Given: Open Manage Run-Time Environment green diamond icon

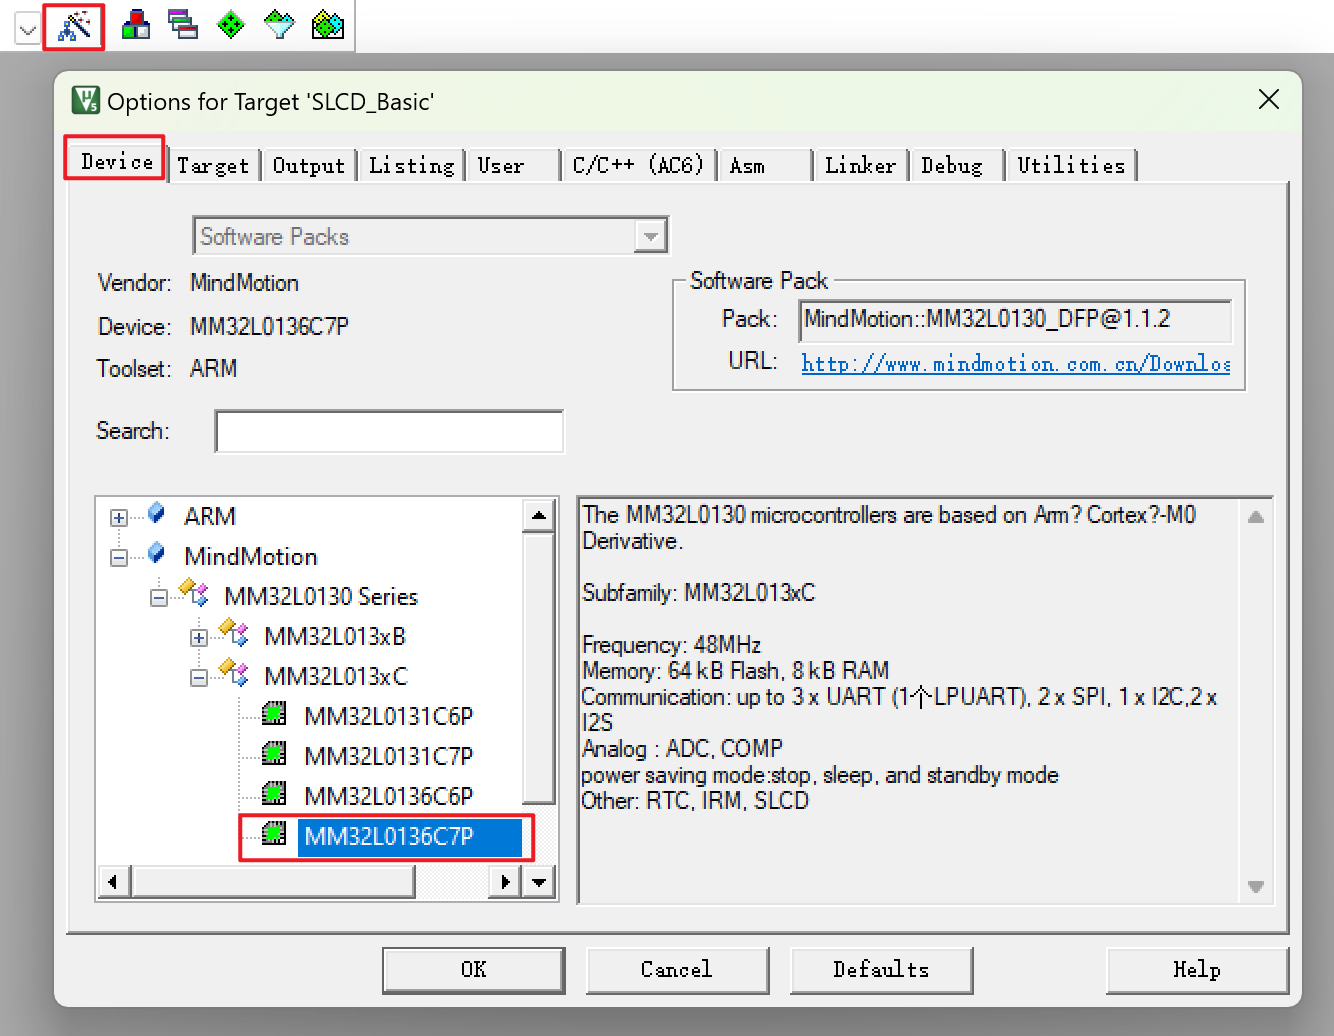Looking at the screenshot, I should point(231,25).
